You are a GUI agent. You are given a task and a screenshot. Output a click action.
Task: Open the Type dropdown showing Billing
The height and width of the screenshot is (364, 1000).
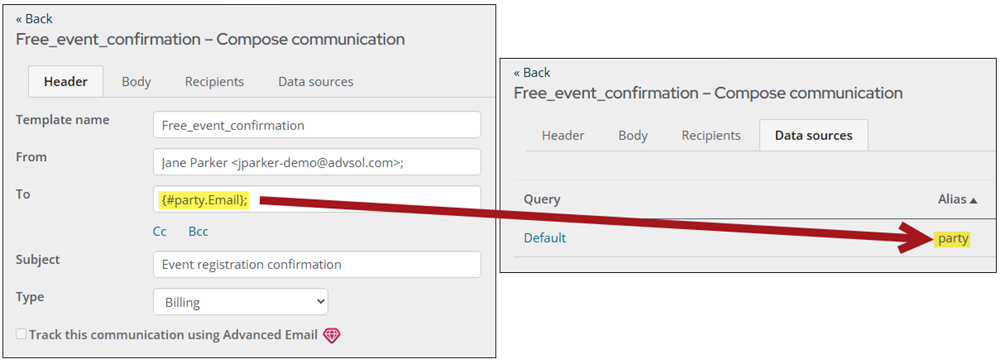pyautogui.click(x=240, y=302)
